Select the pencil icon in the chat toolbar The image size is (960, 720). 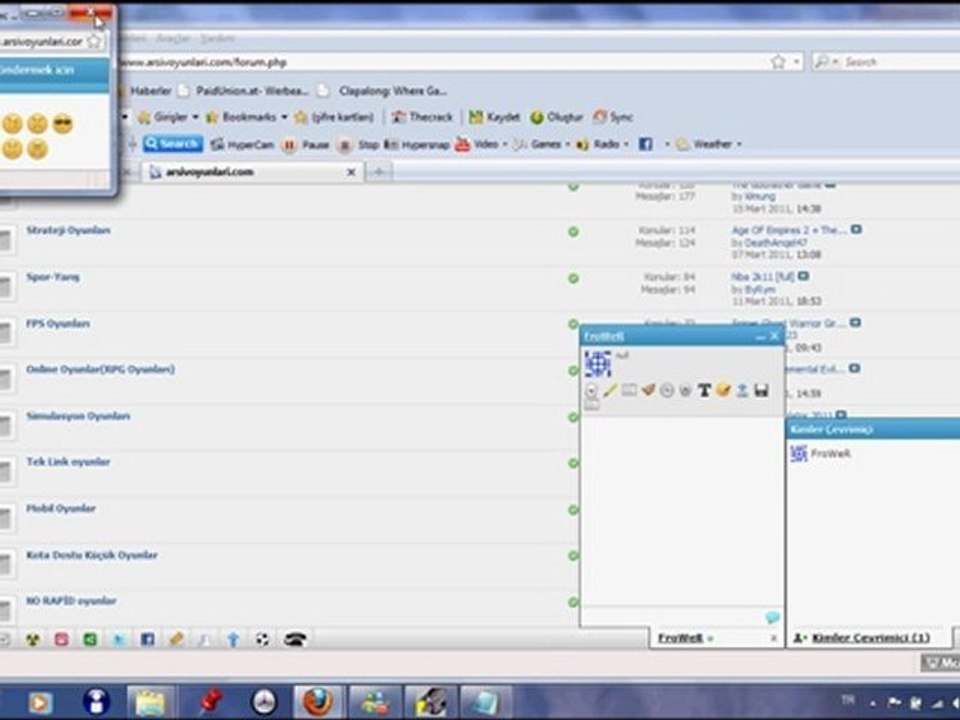[610, 390]
